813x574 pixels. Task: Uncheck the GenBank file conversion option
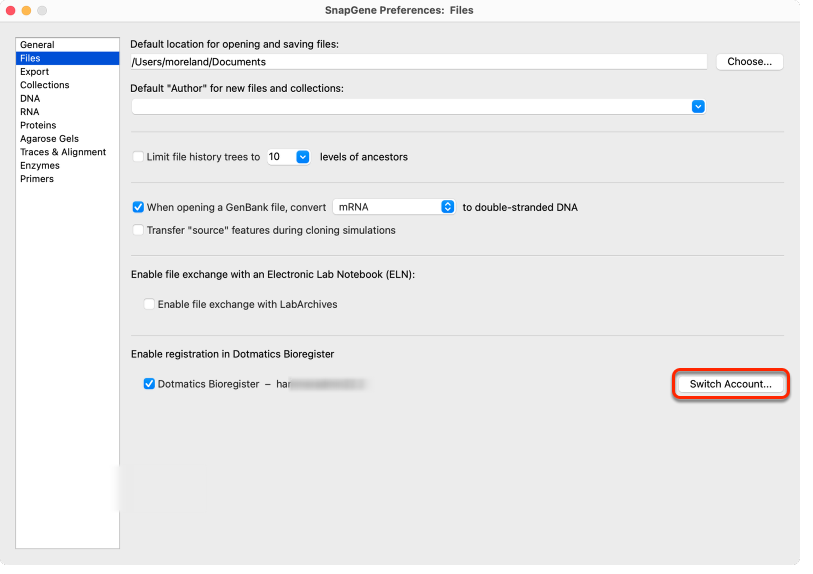(138, 207)
